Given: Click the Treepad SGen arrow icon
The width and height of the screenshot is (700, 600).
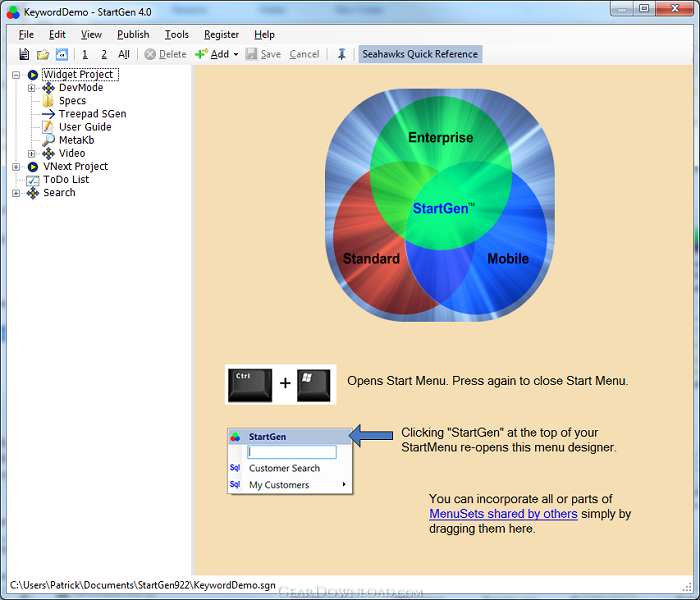Looking at the screenshot, I should 48,114.
